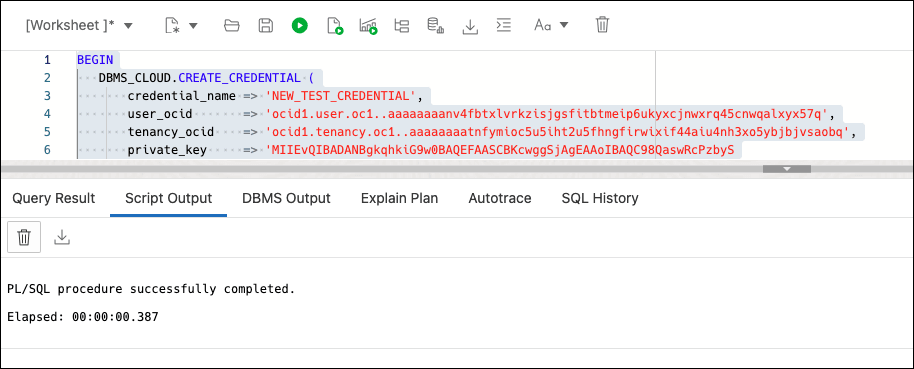Run statement with the green play button
Viewport: 914px width, 369px height.
point(300,25)
